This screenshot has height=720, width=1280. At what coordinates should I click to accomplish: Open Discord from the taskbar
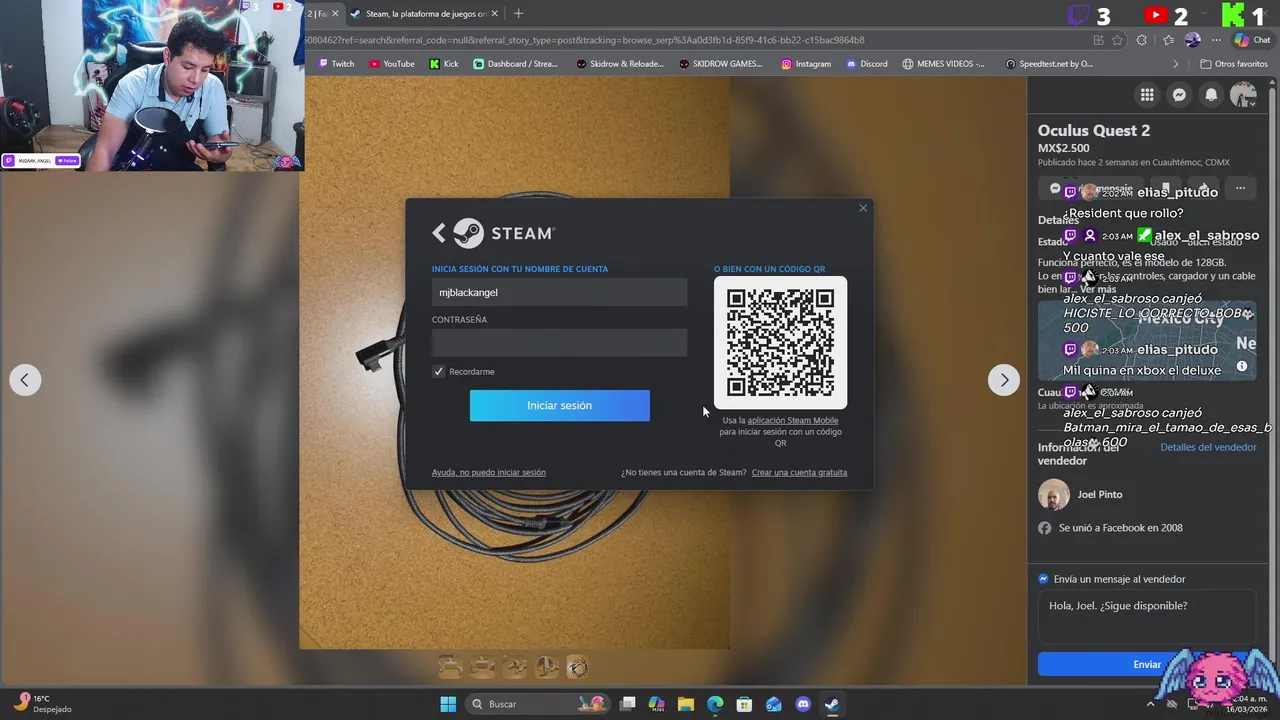(x=803, y=704)
